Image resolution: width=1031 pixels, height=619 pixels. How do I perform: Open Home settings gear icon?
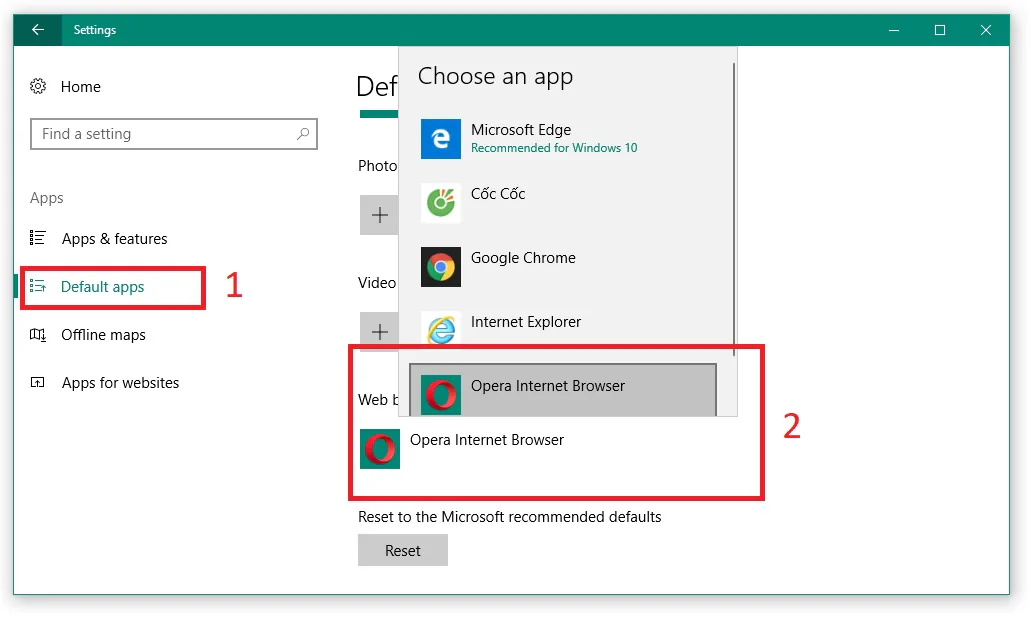click(38, 86)
